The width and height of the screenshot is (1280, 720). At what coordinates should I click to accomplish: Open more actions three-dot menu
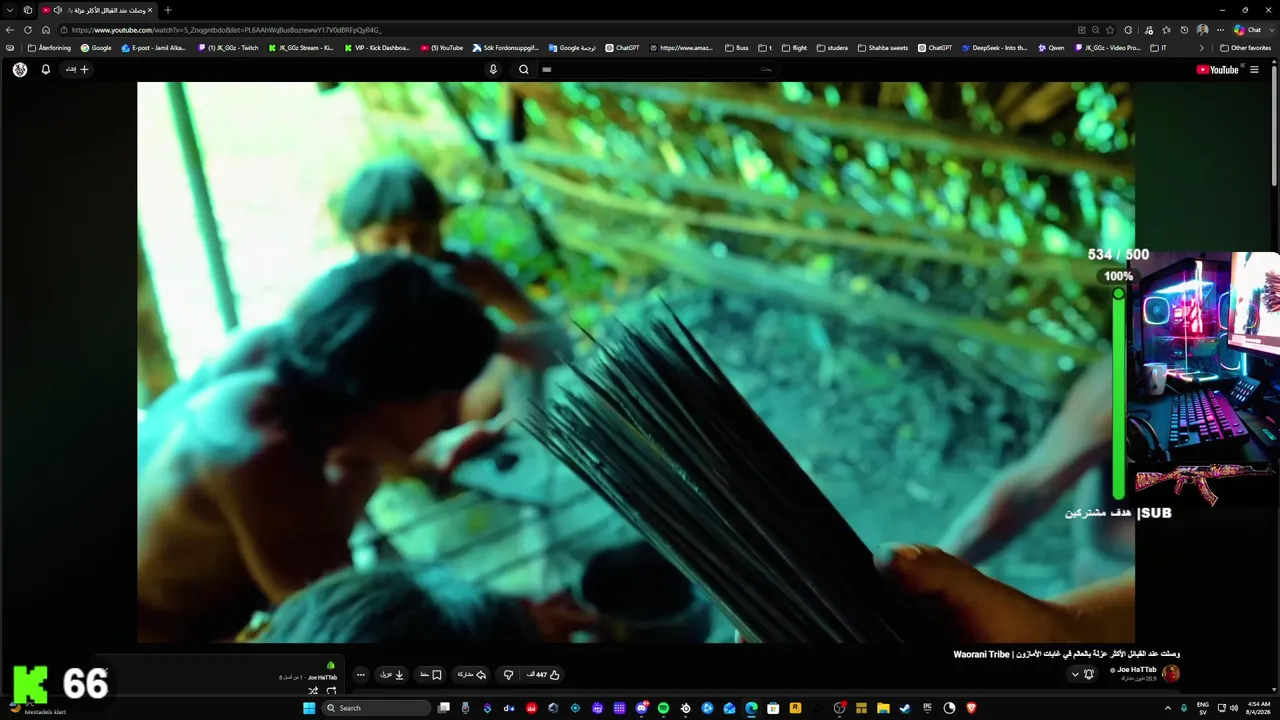(x=361, y=675)
